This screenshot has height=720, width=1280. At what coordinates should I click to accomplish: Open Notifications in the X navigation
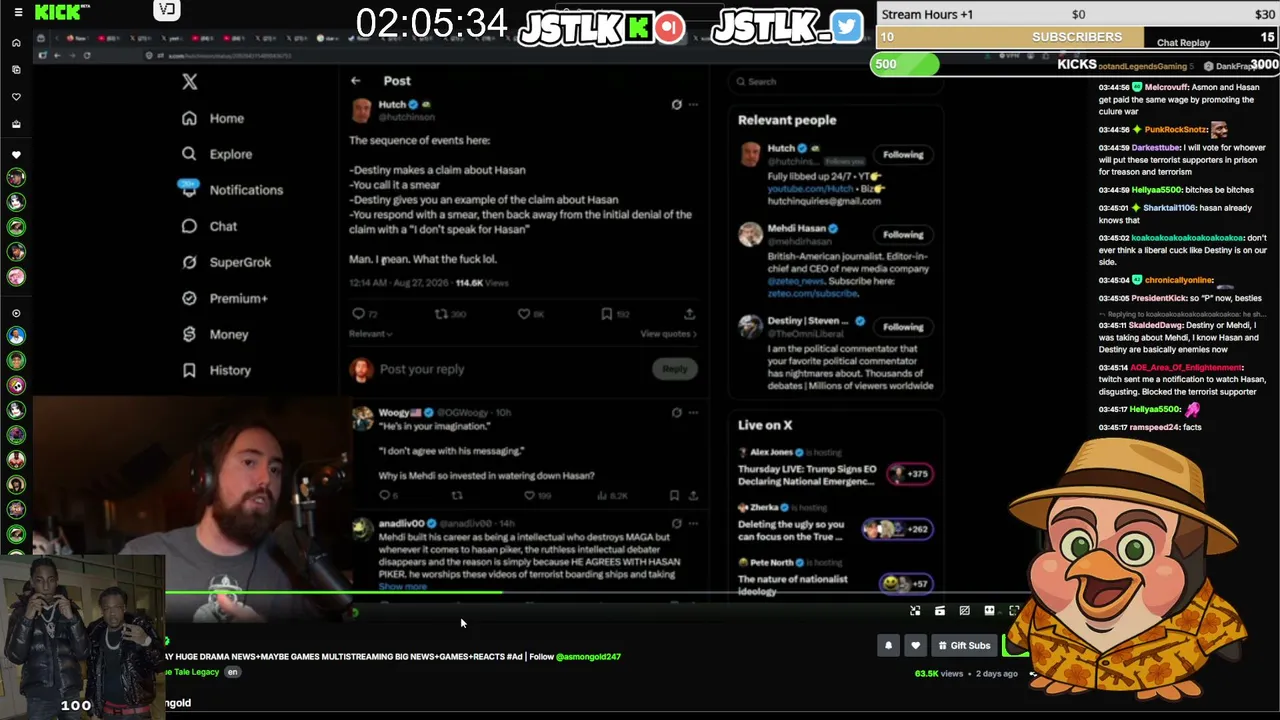[231, 190]
